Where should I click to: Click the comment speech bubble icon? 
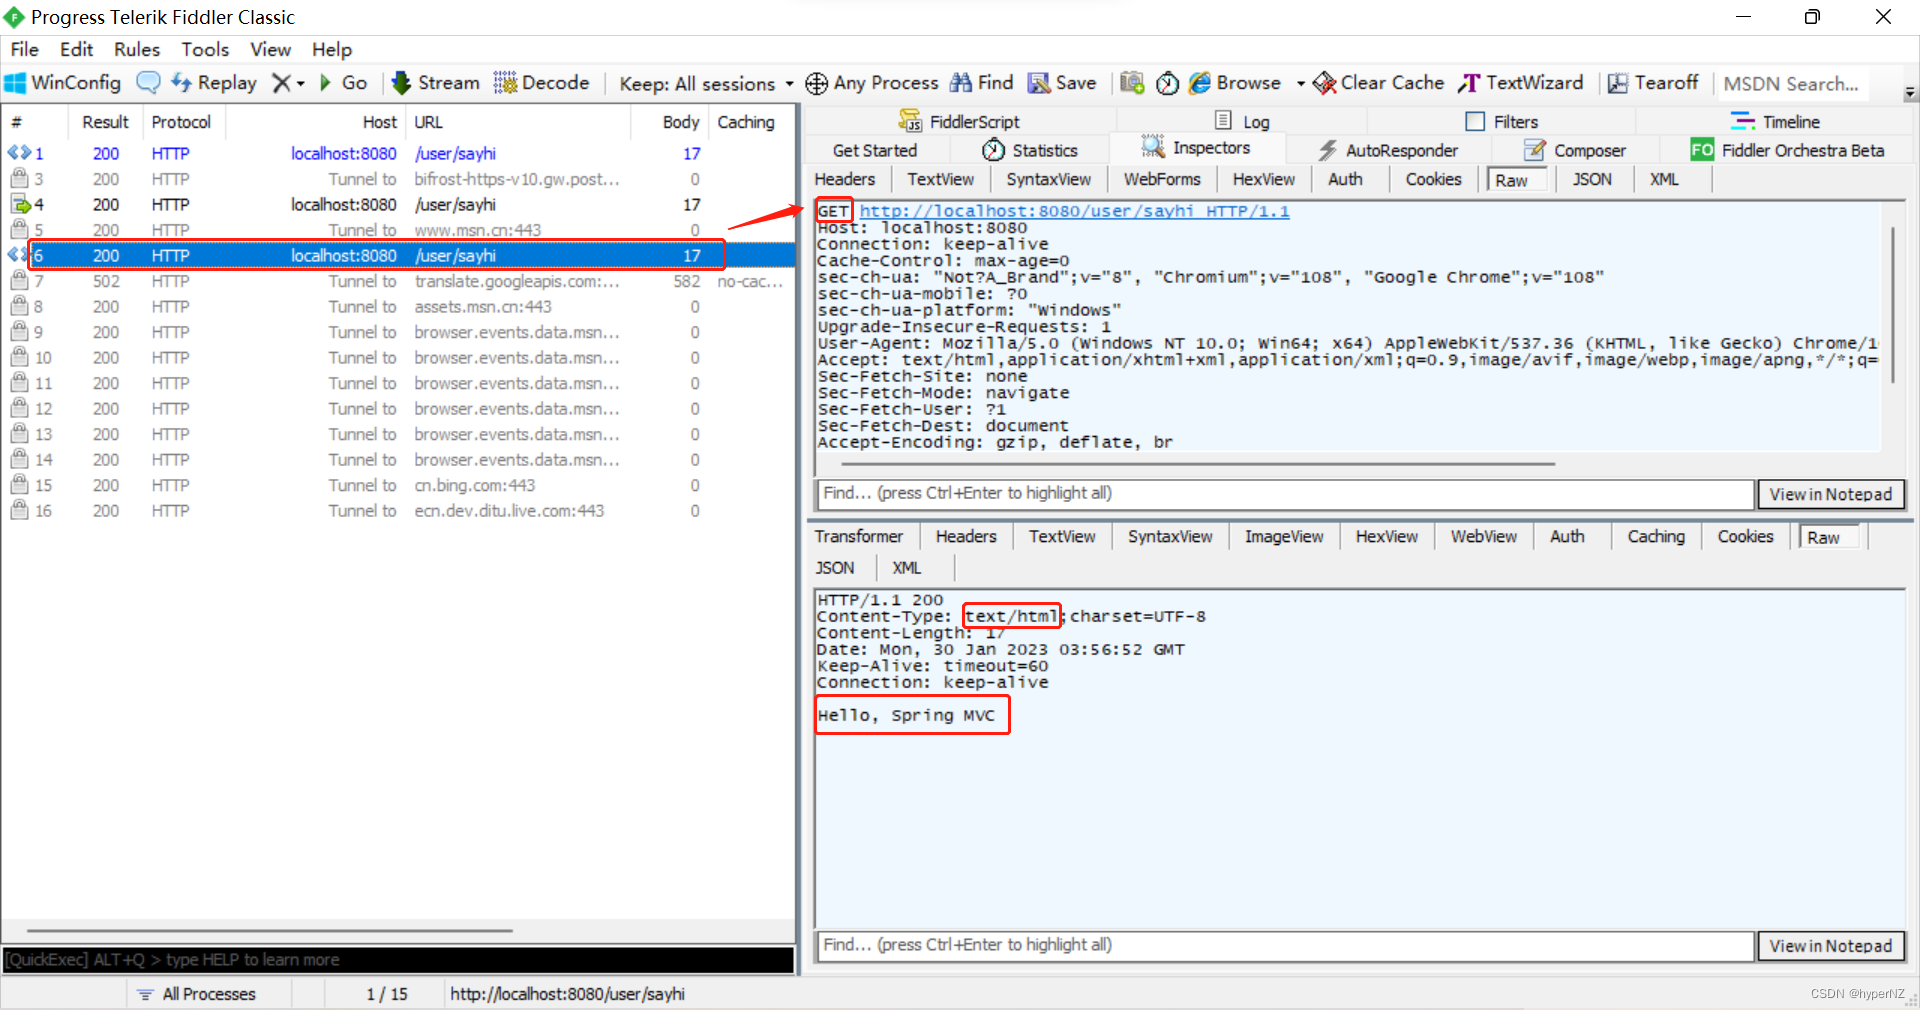(148, 83)
